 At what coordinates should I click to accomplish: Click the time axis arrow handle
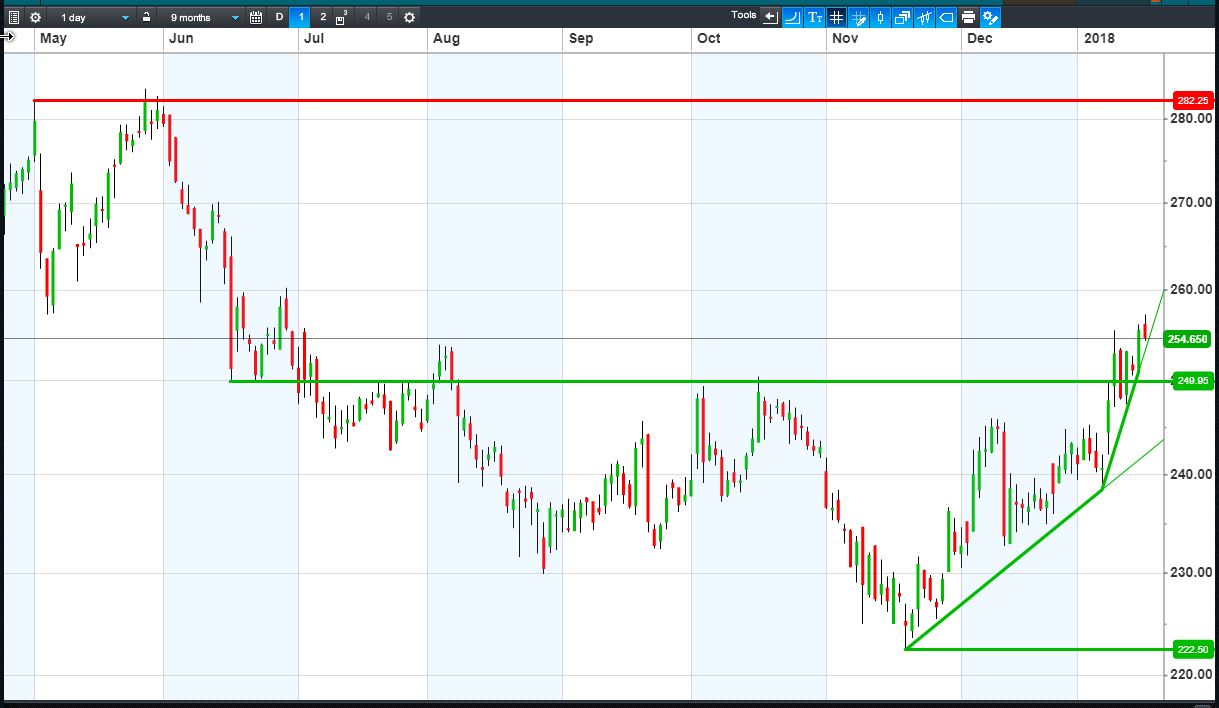7,37
